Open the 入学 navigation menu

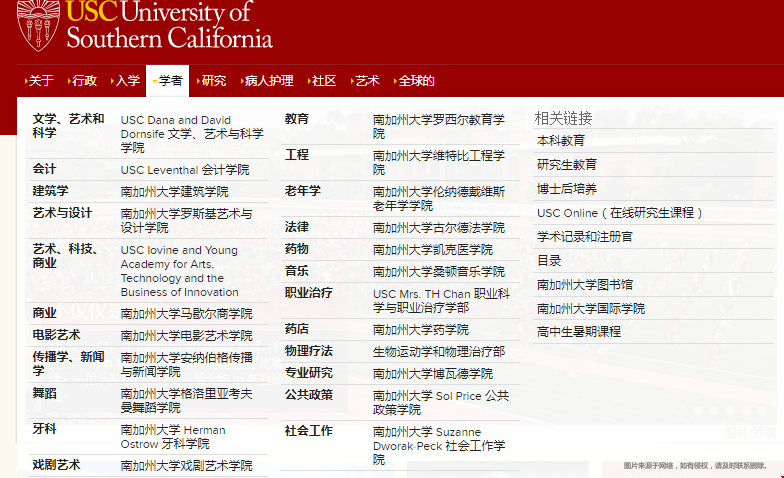pos(126,80)
